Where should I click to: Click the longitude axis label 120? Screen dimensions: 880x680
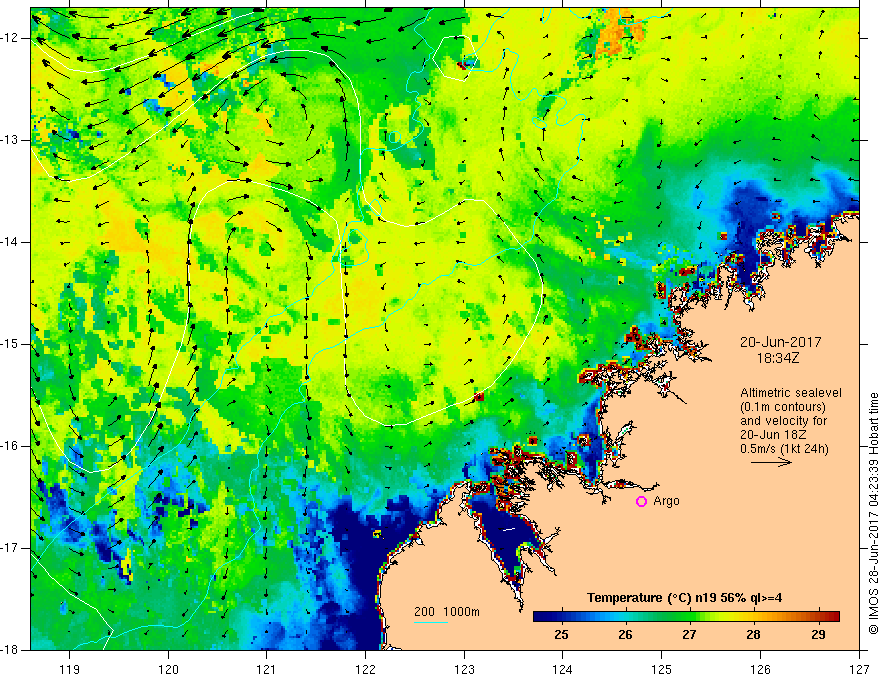[168, 669]
